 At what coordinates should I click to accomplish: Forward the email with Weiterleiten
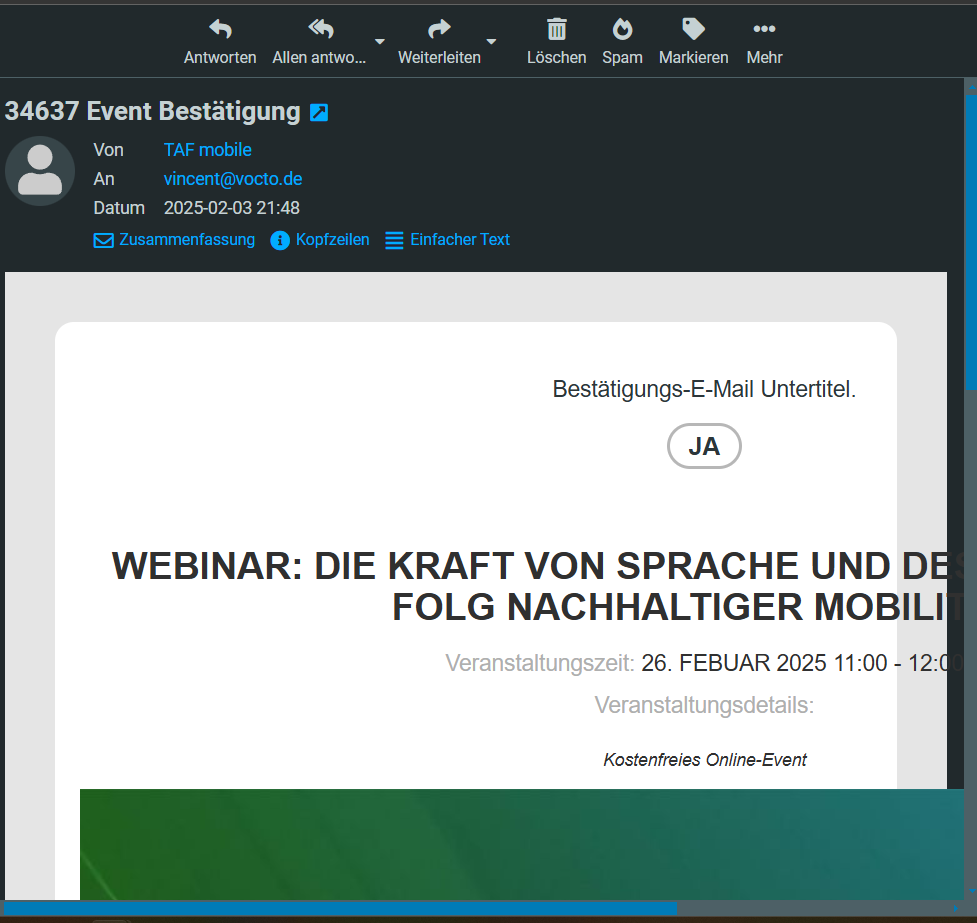click(439, 42)
